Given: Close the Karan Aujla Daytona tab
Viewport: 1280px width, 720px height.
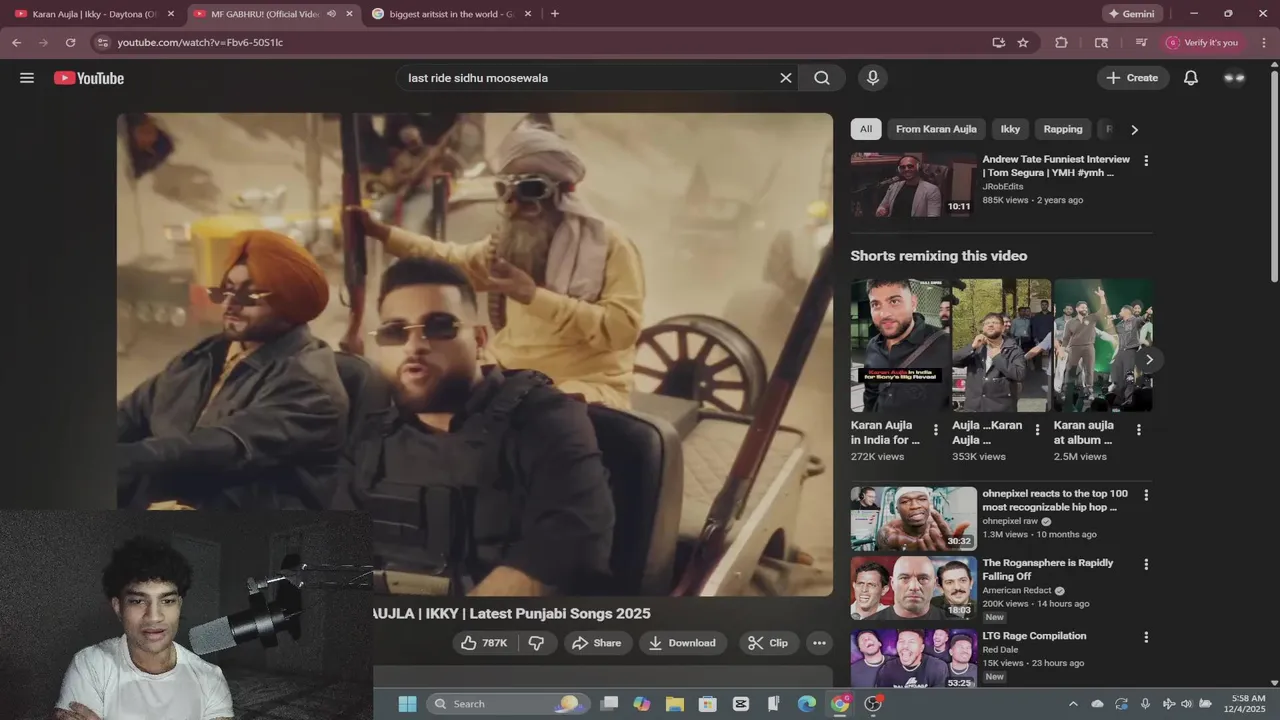Looking at the screenshot, I should [170, 14].
